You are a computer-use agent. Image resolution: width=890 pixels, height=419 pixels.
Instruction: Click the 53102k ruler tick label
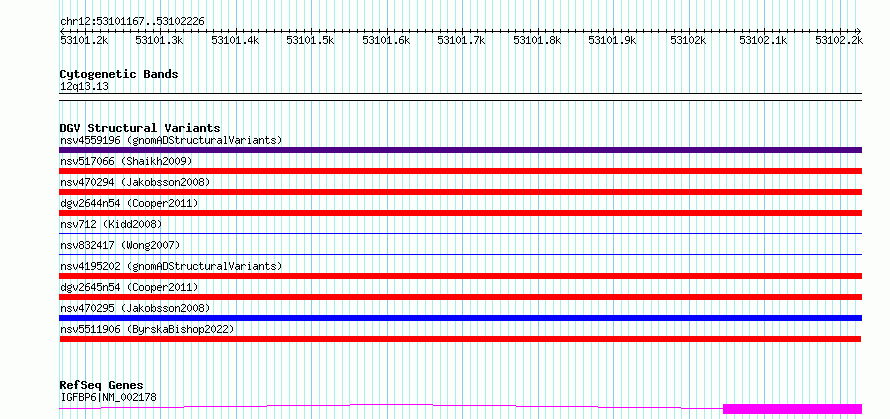tap(688, 40)
